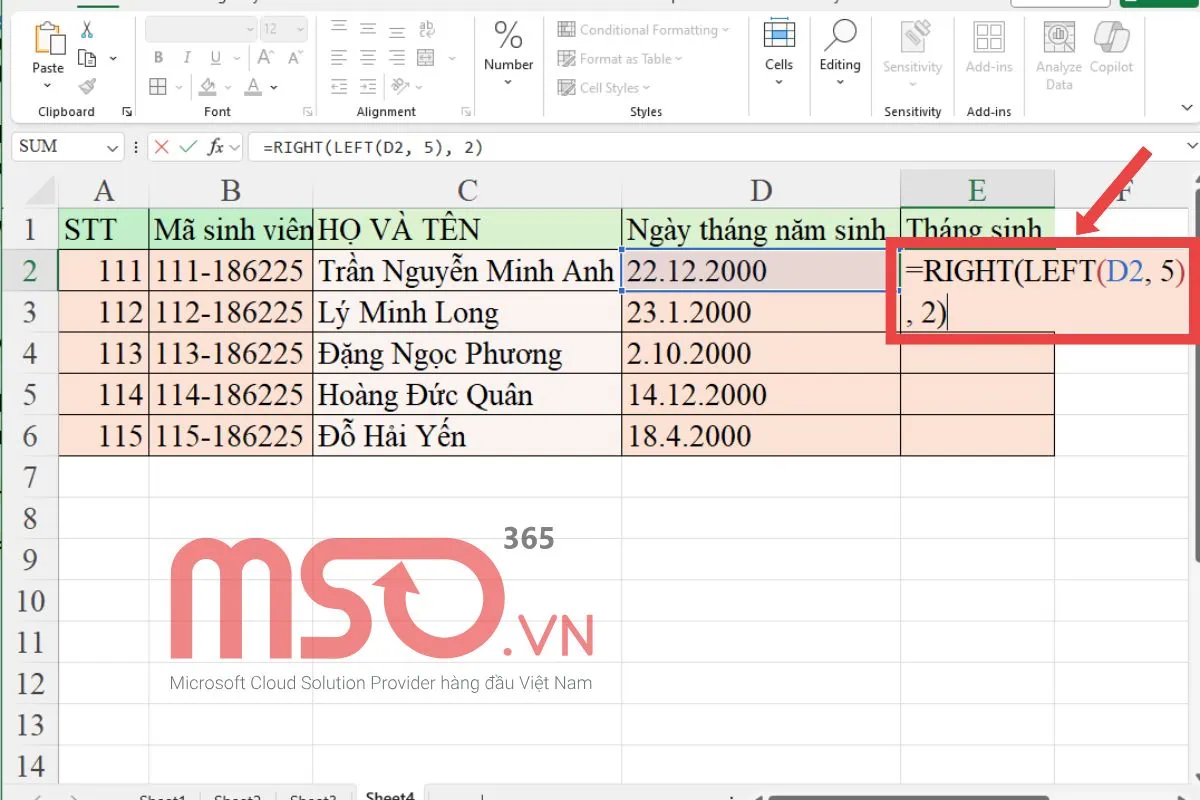Switch to the Sheet1 tab

[x=162, y=795]
